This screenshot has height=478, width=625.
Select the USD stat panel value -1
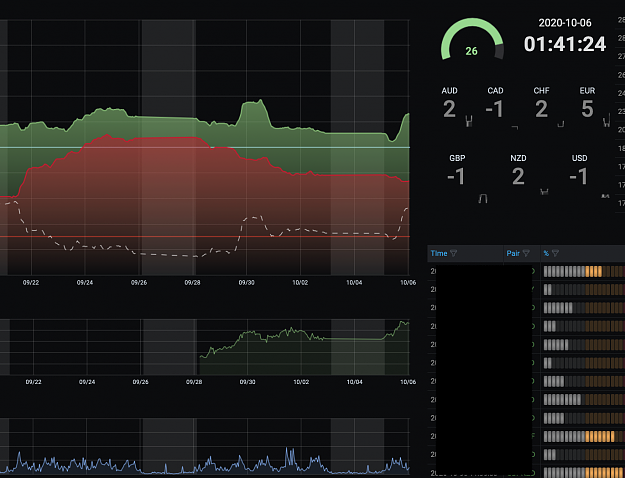click(x=579, y=177)
